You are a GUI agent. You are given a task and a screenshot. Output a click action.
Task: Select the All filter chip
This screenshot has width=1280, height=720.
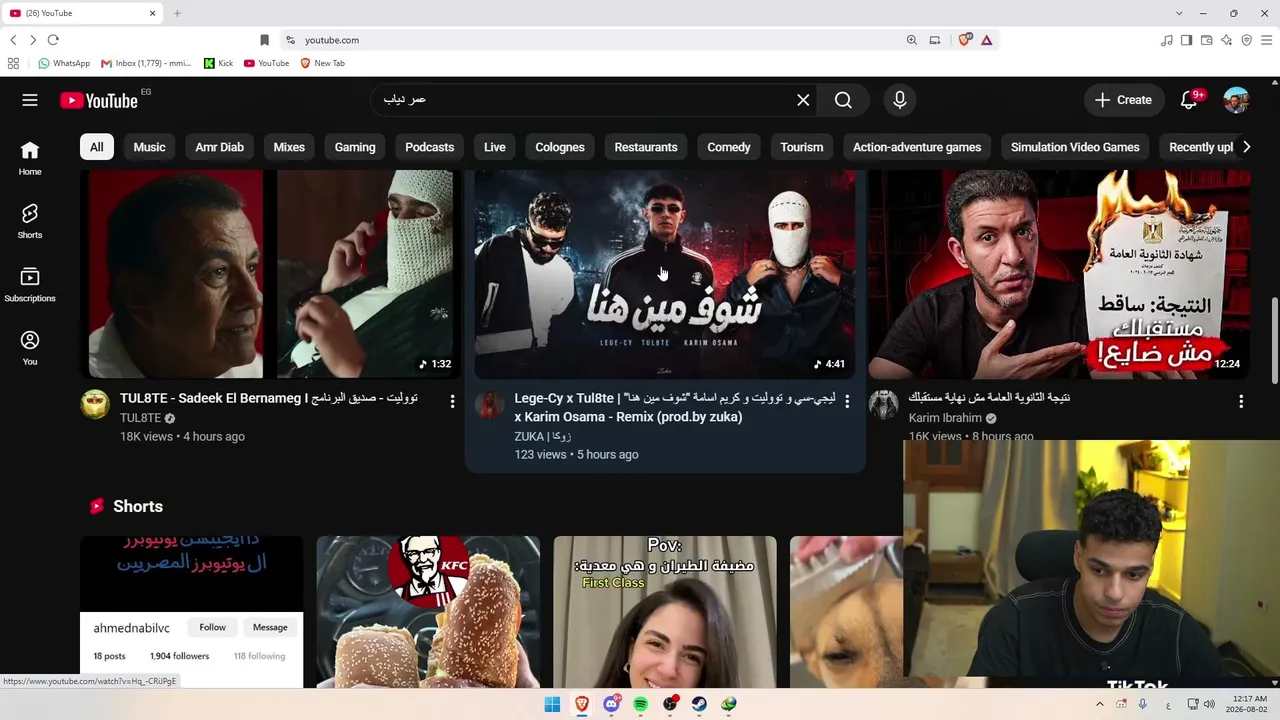[96, 147]
